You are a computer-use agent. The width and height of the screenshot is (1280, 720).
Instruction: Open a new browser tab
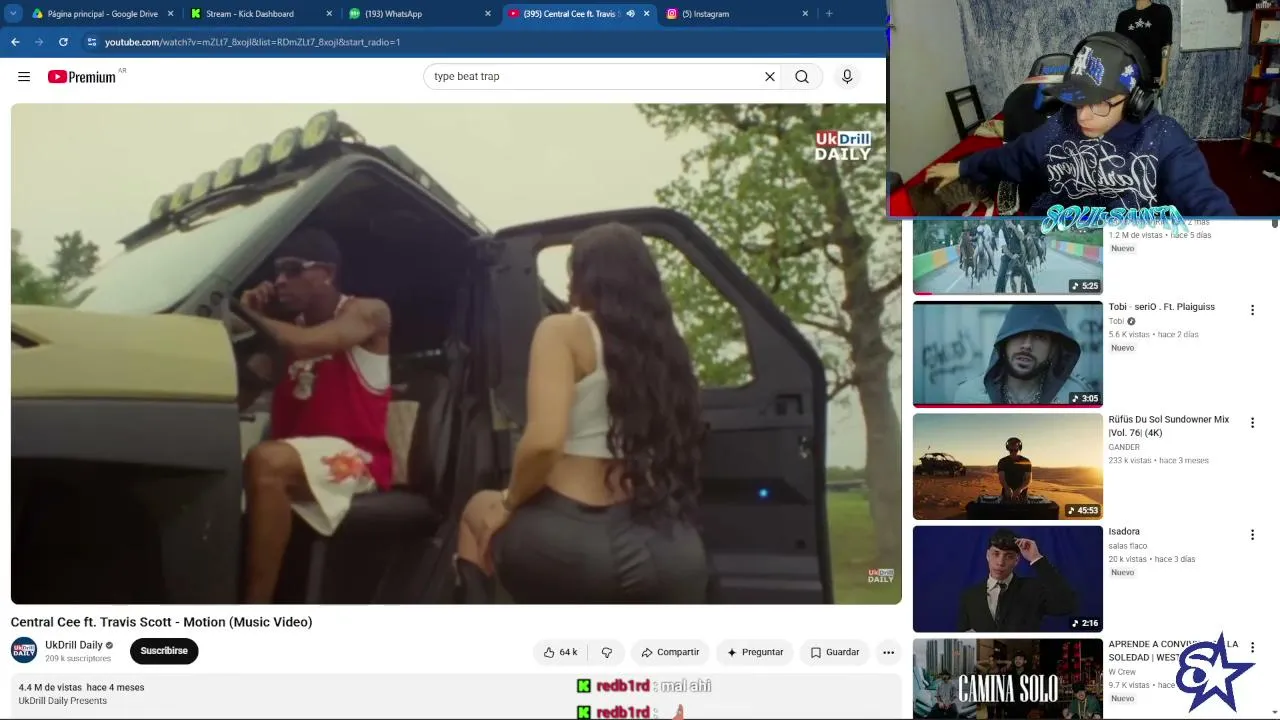[828, 14]
